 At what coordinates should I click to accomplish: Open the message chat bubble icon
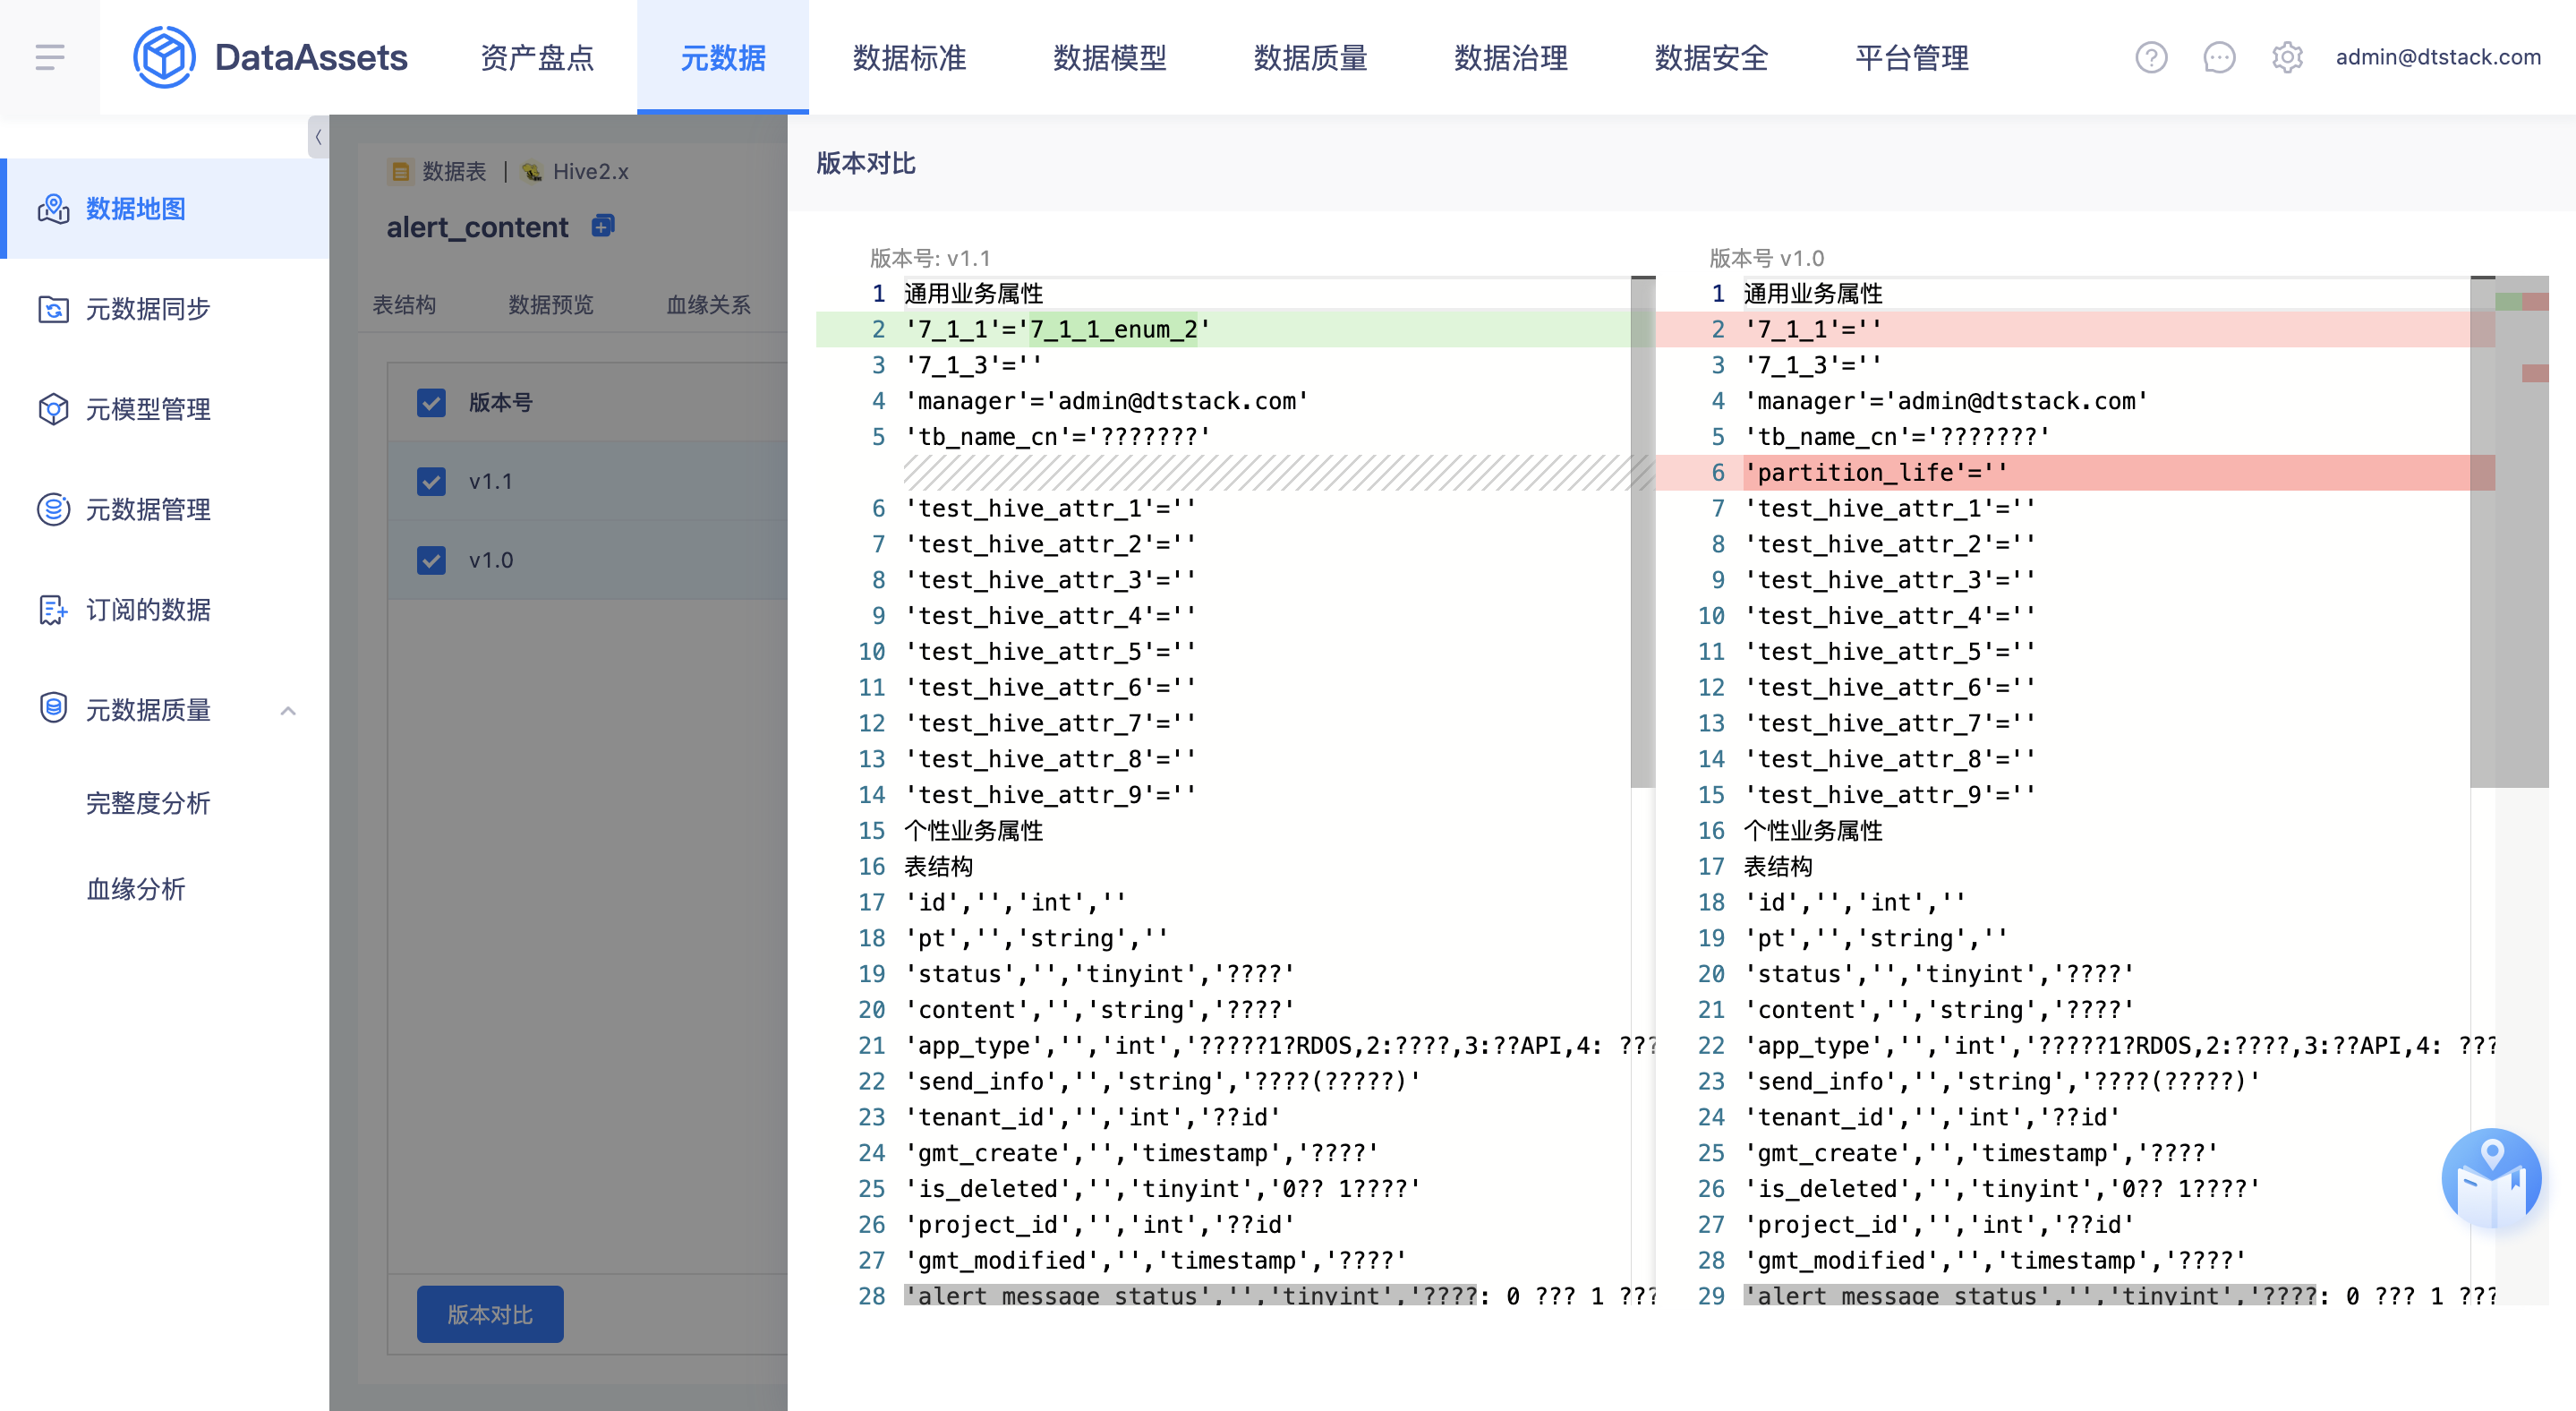pyautogui.click(x=2219, y=57)
